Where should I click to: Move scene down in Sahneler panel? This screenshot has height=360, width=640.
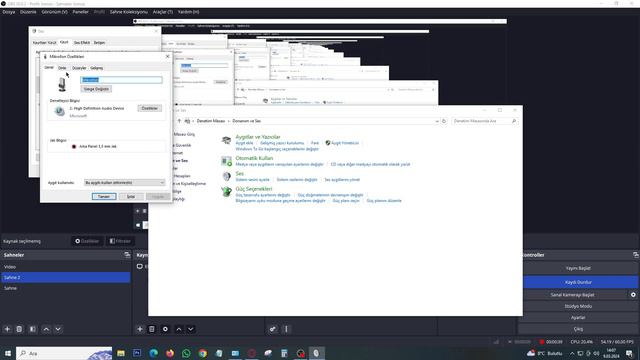tap(58, 329)
